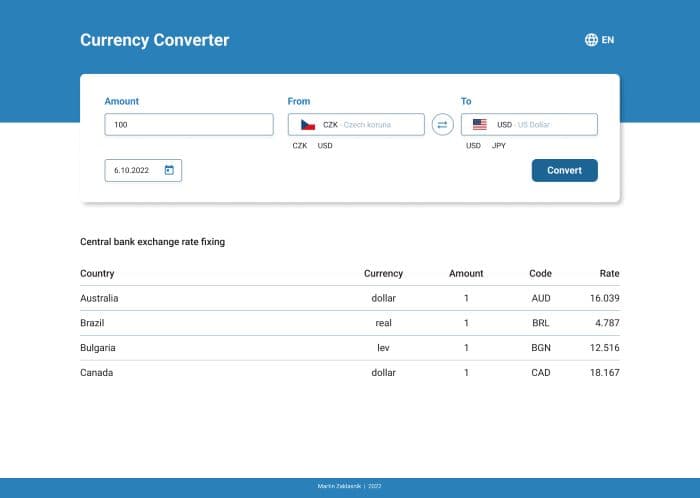Click the CAD code cell
700x498 pixels.
[x=541, y=373]
